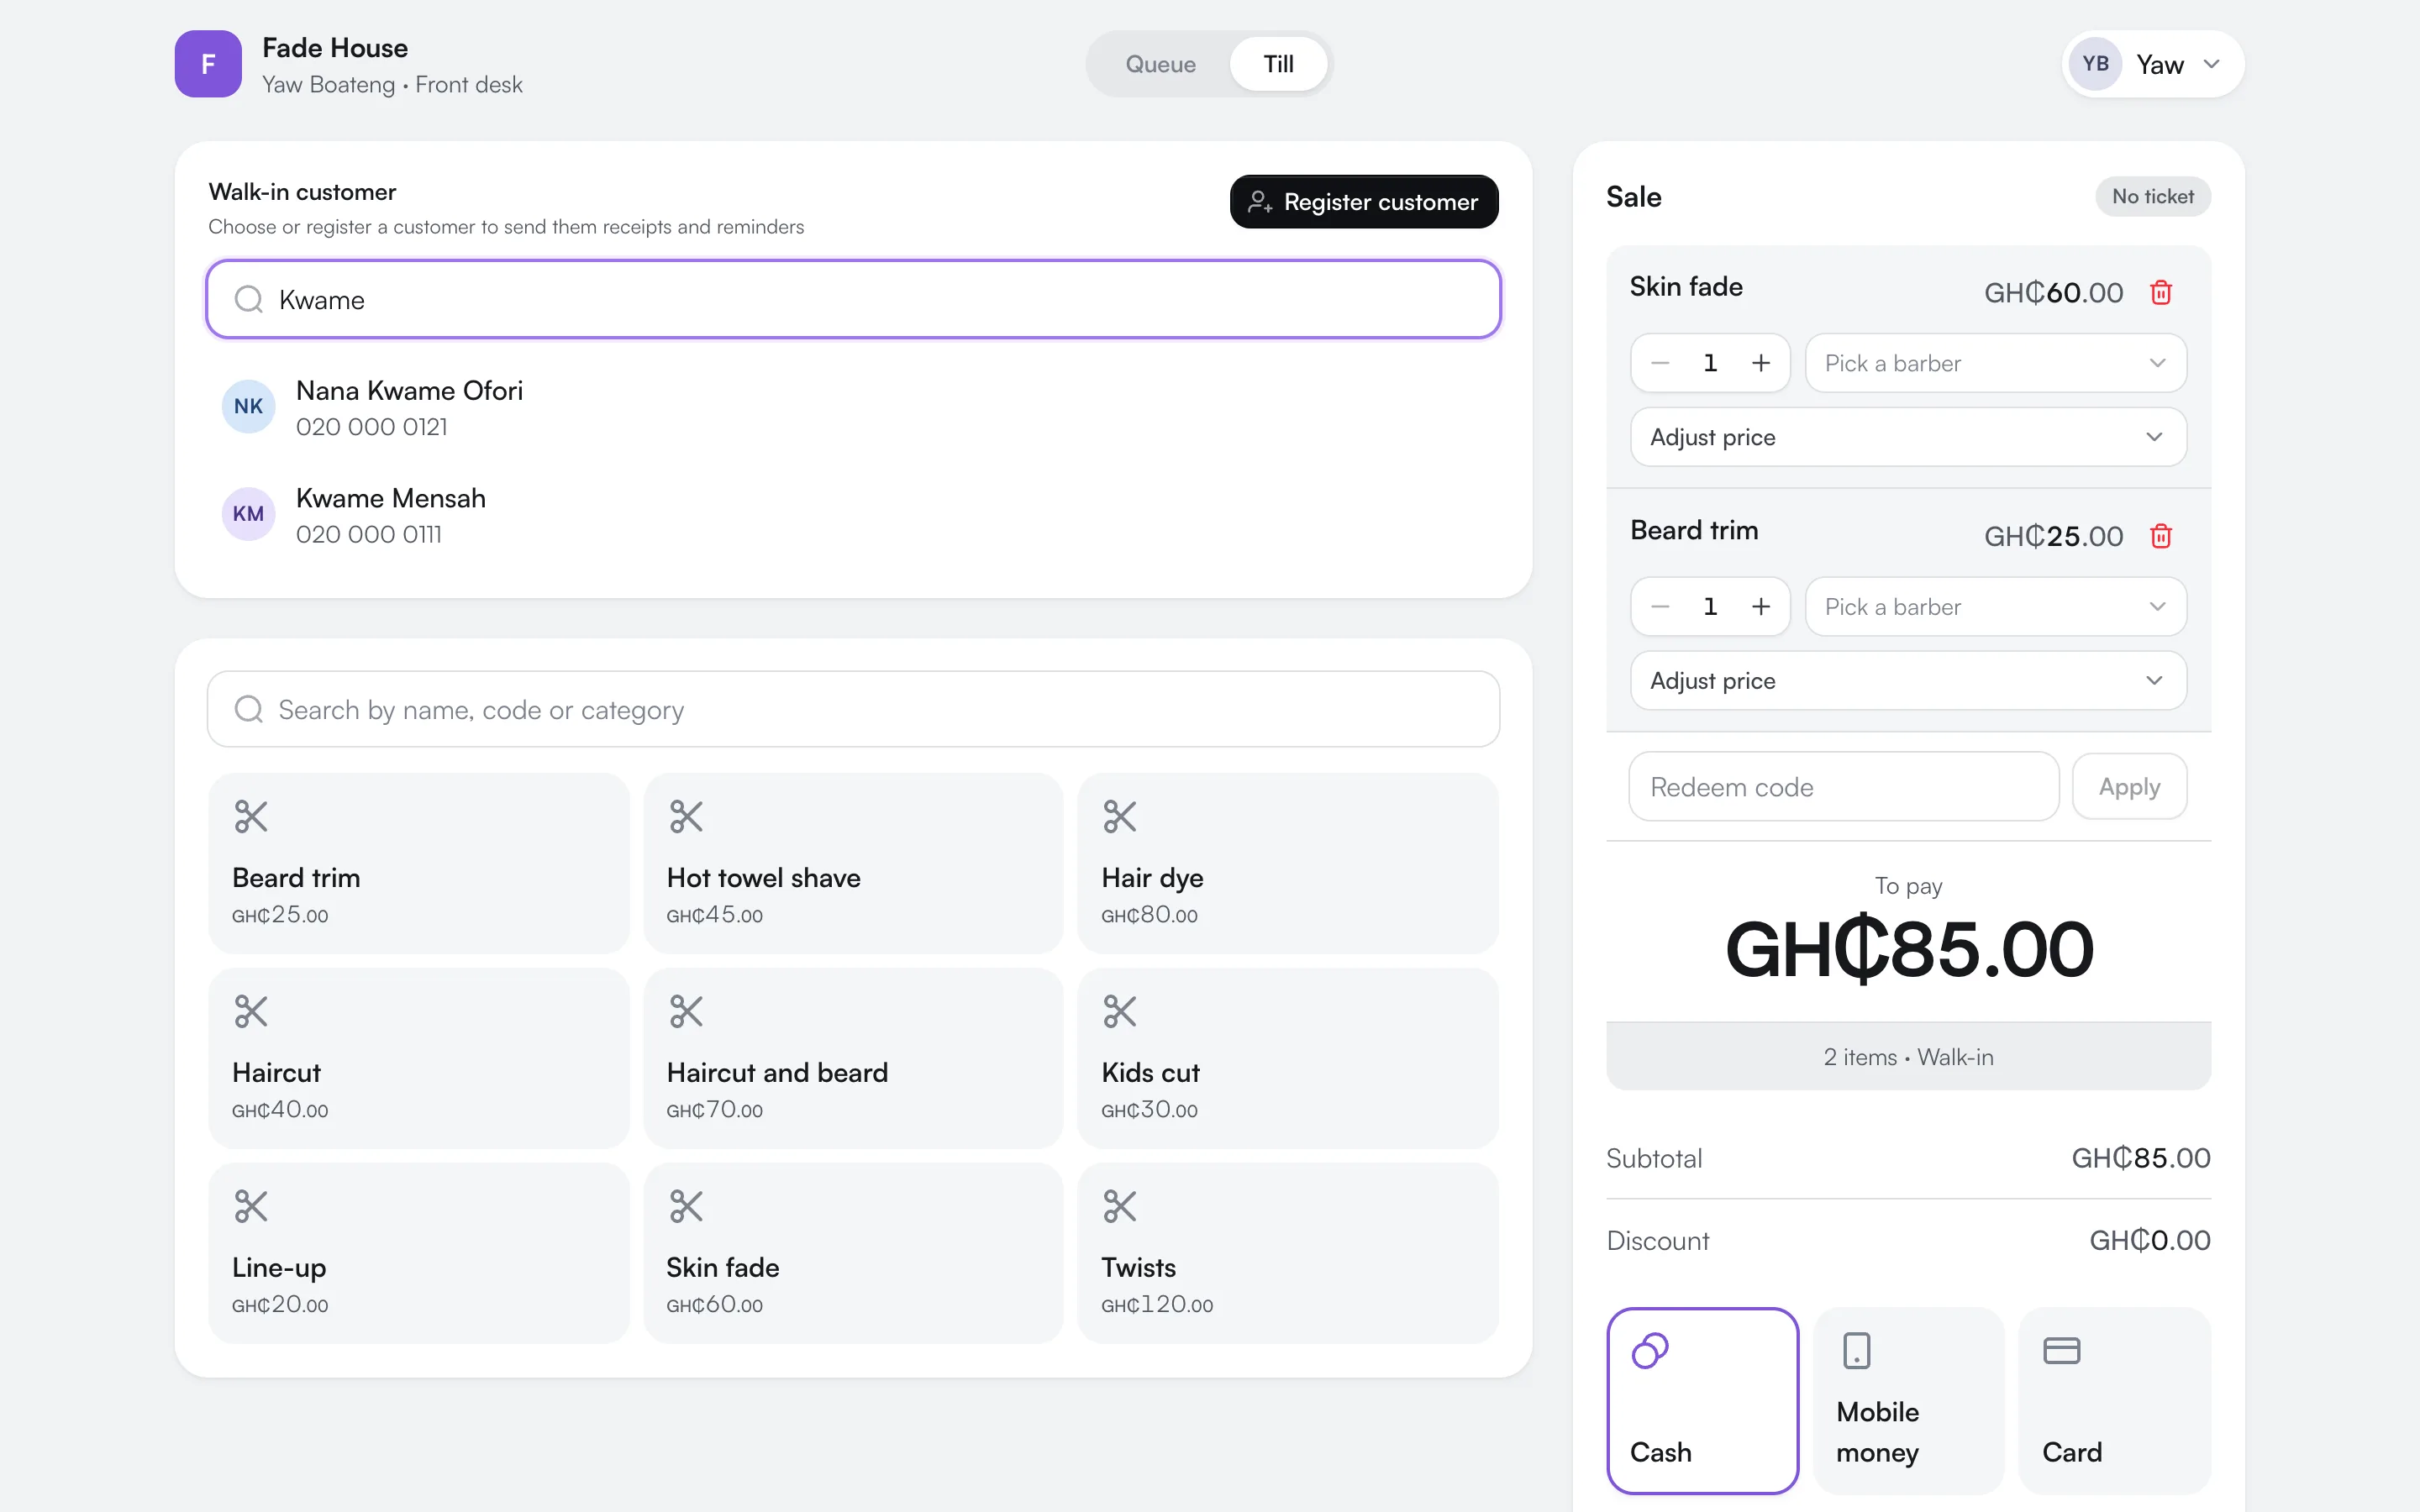Add the Haircut GH₵40.00 service
2420x1512 pixels.
coord(419,1058)
